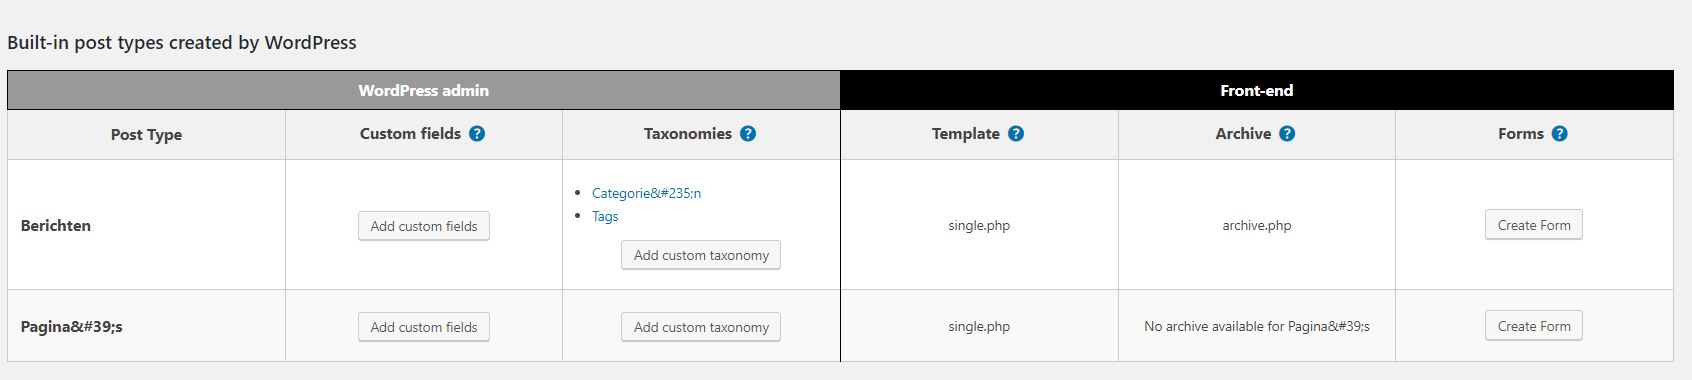Image resolution: width=1692 pixels, height=380 pixels.
Task: Open help icon beside Template
Action: pyautogui.click(x=1016, y=134)
